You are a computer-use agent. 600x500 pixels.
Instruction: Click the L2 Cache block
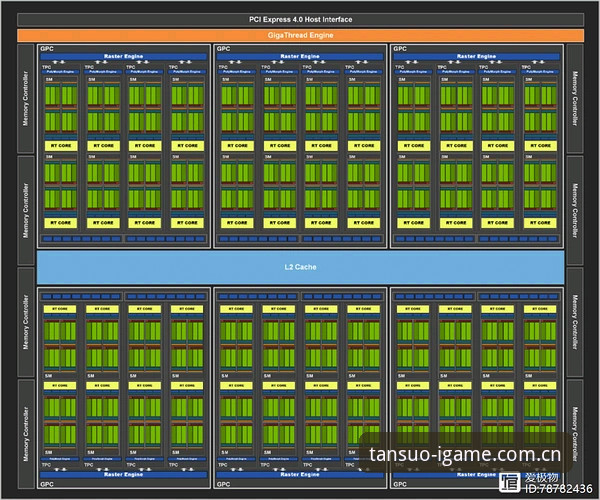click(x=300, y=267)
